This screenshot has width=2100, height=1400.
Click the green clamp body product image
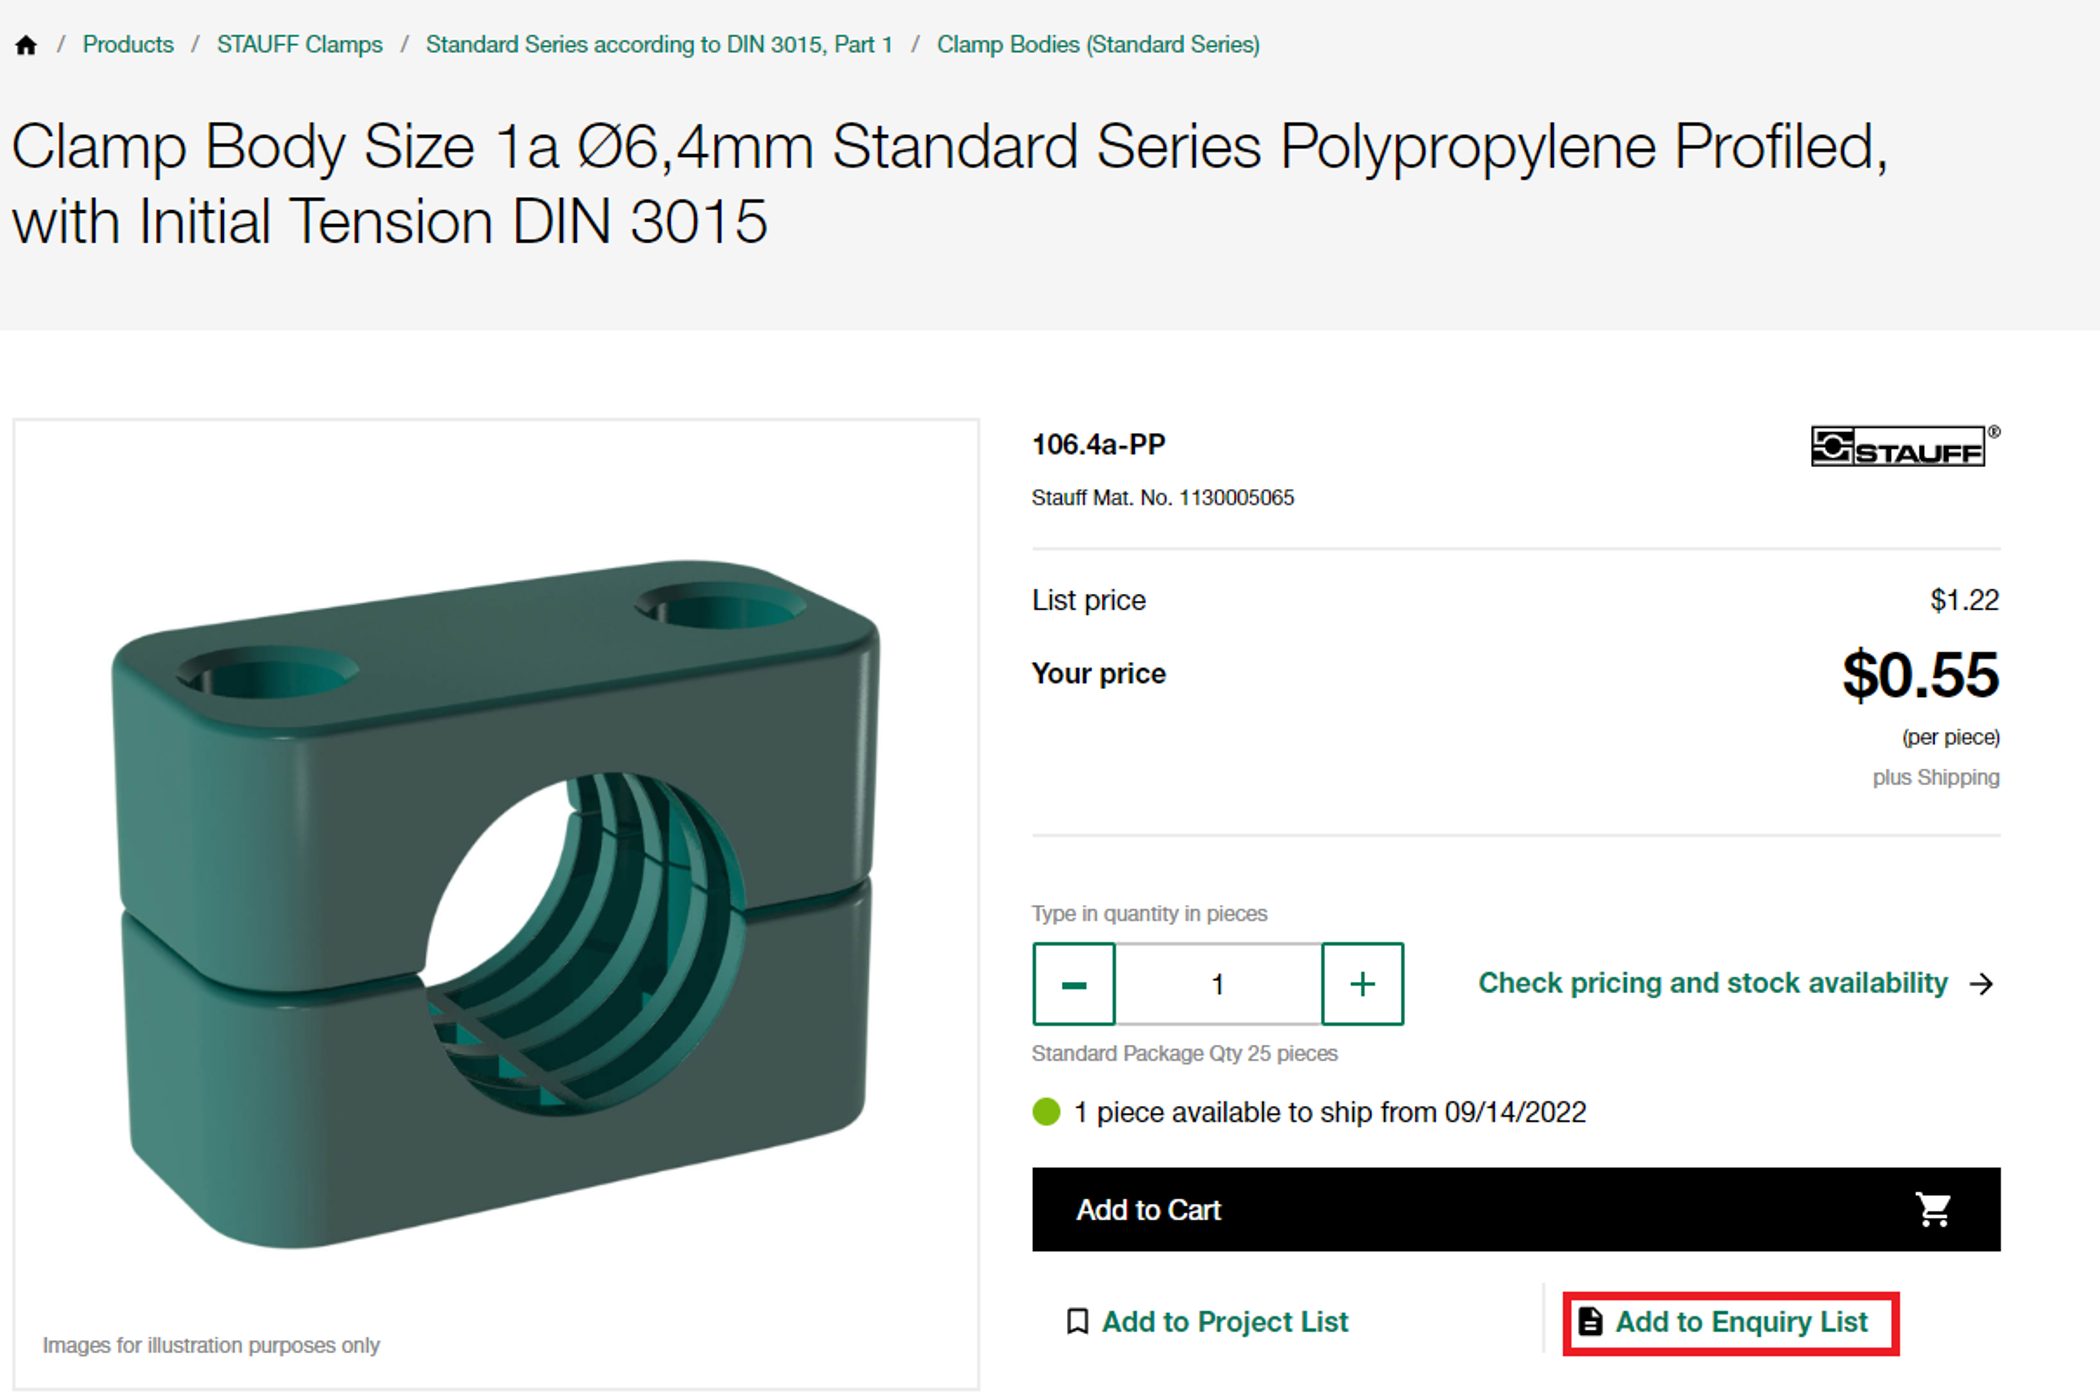click(495, 900)
